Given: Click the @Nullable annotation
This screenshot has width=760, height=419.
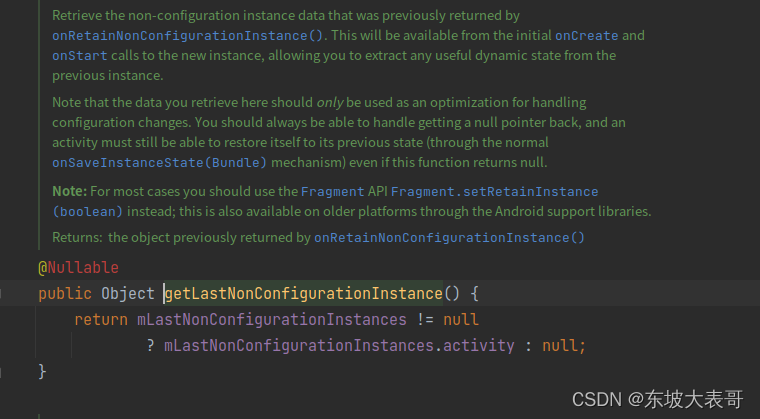Looking at the screenshot, I should (79, 268).
